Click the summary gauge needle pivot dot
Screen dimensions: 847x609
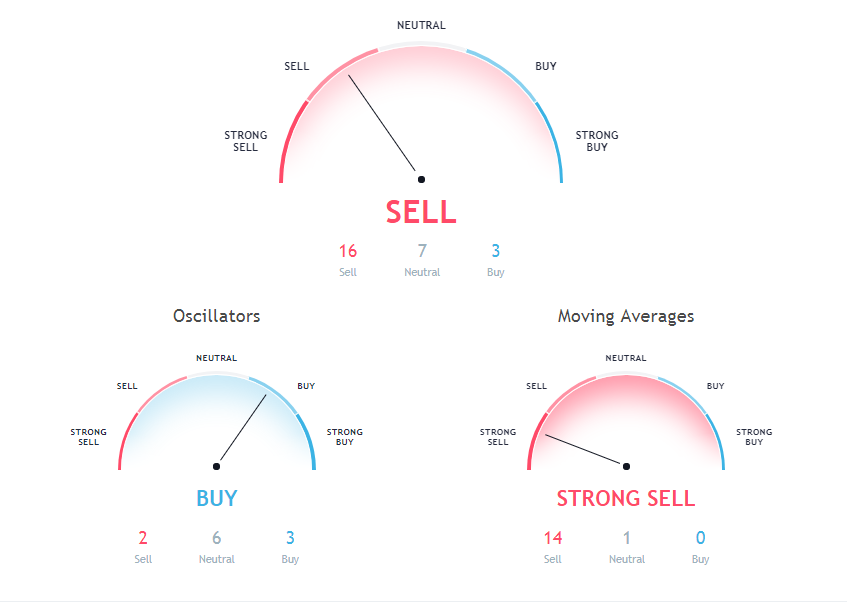point(421,180)
